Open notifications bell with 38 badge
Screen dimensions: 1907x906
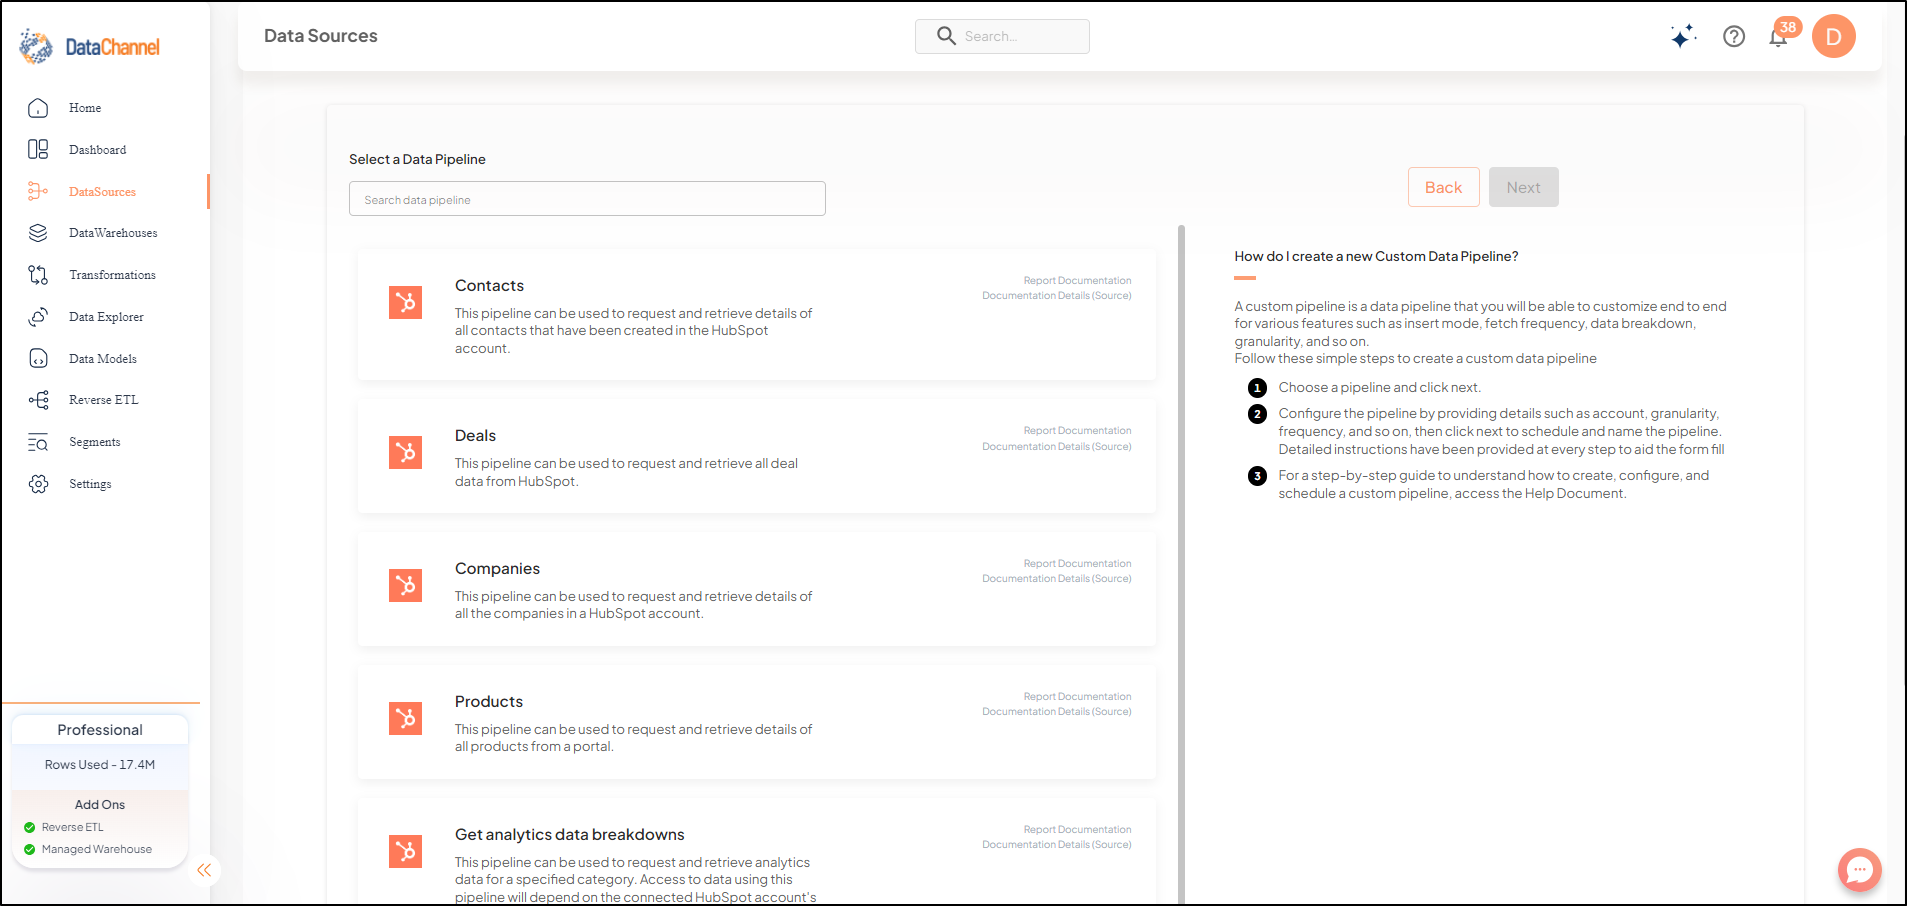(x=1780, y=35)
